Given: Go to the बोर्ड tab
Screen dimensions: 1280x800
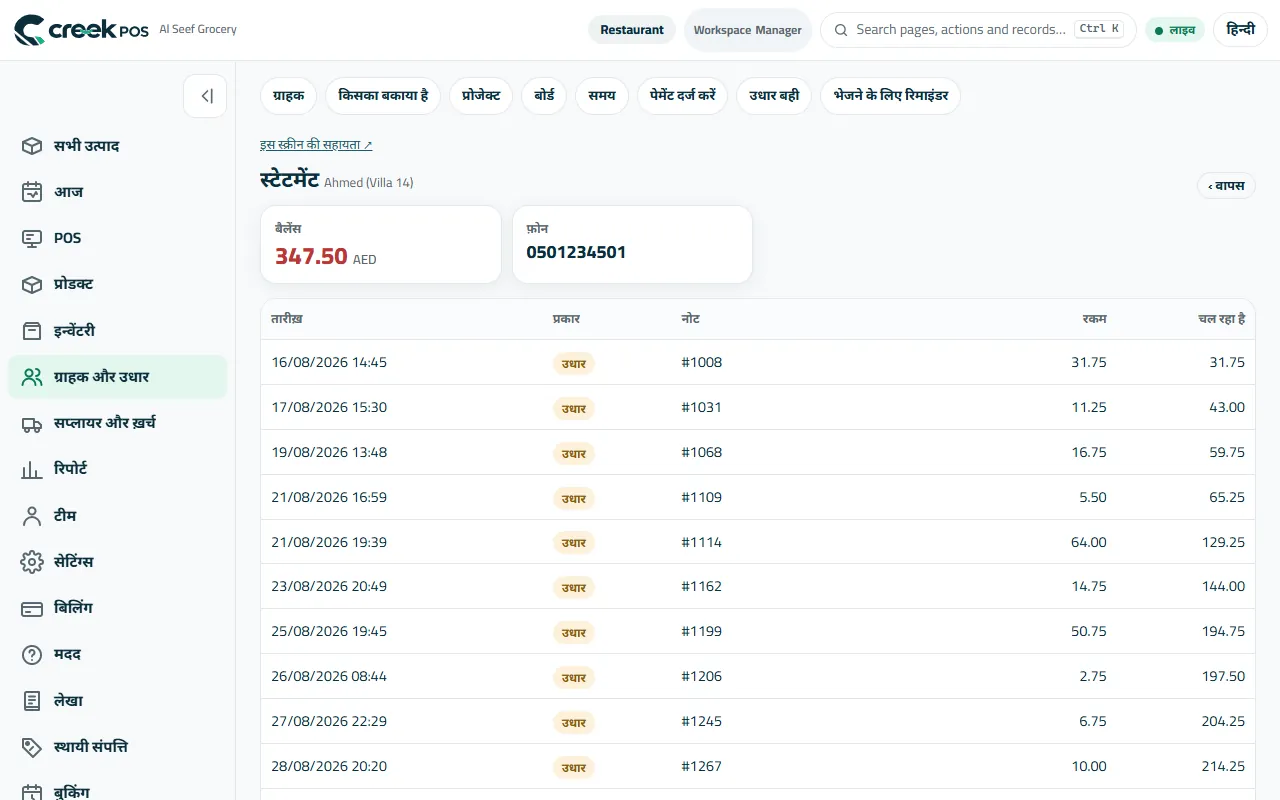Looking at the screenshot, I should [544, 96].
